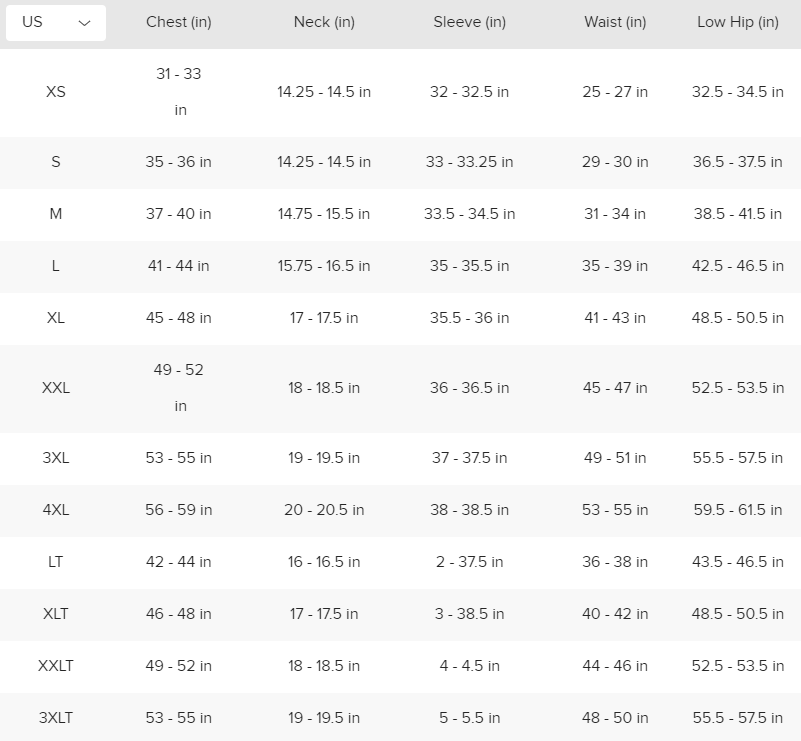Screen dimensions: 801x741
Task: Select the XXL size row label
Action: click(56, 388)
